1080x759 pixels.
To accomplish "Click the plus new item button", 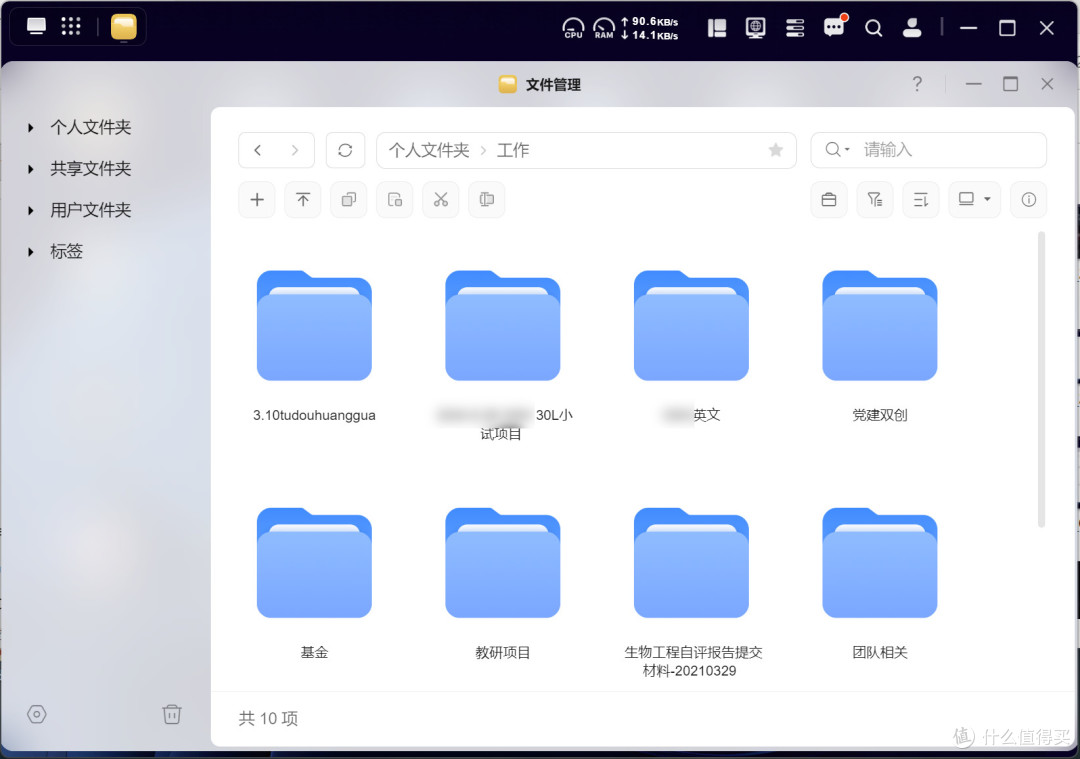I will [x=257, y=200].
